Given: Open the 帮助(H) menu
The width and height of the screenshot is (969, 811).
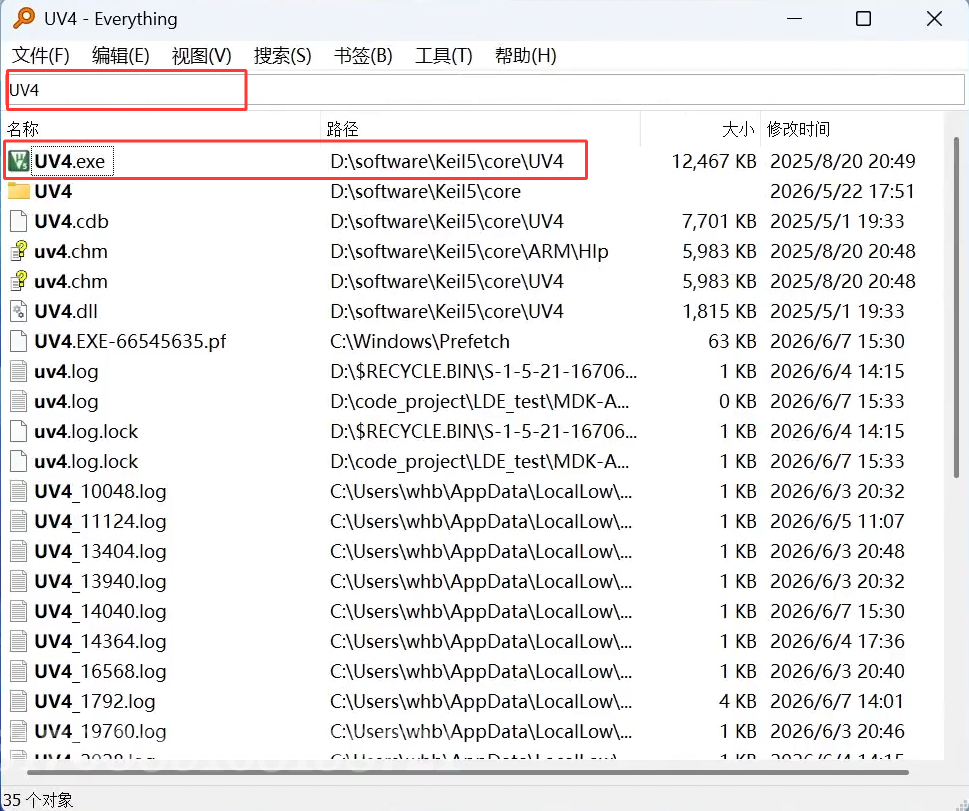Looking at the screenshot, I should click(525, 56).
